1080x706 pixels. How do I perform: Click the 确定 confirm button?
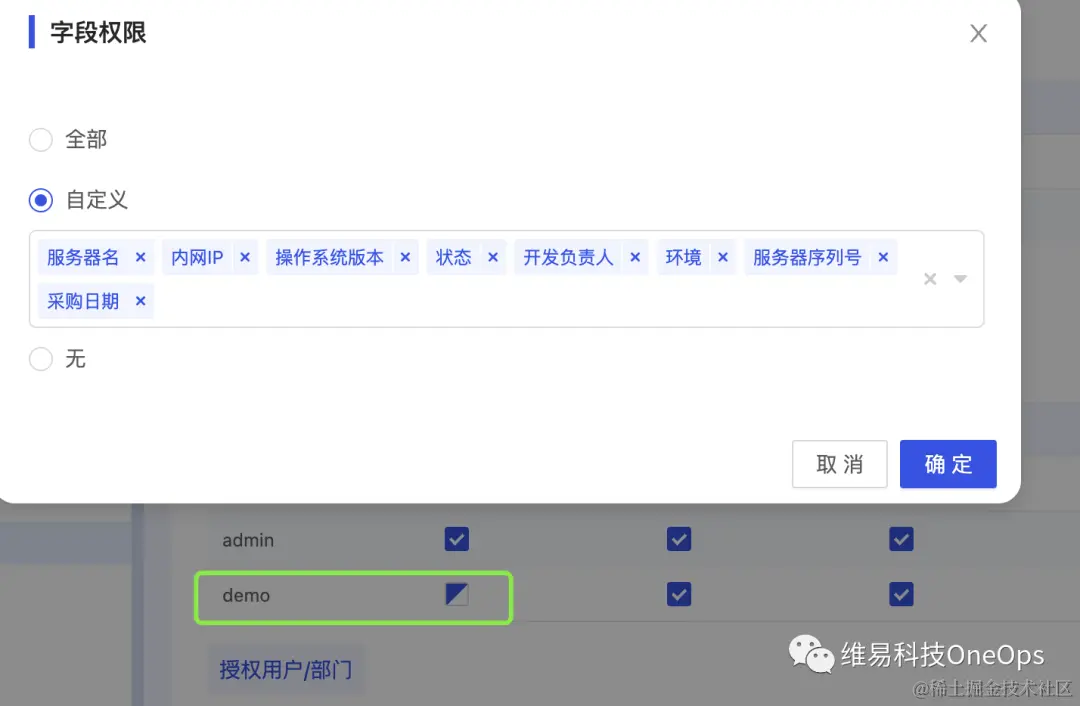coord(948,464)
